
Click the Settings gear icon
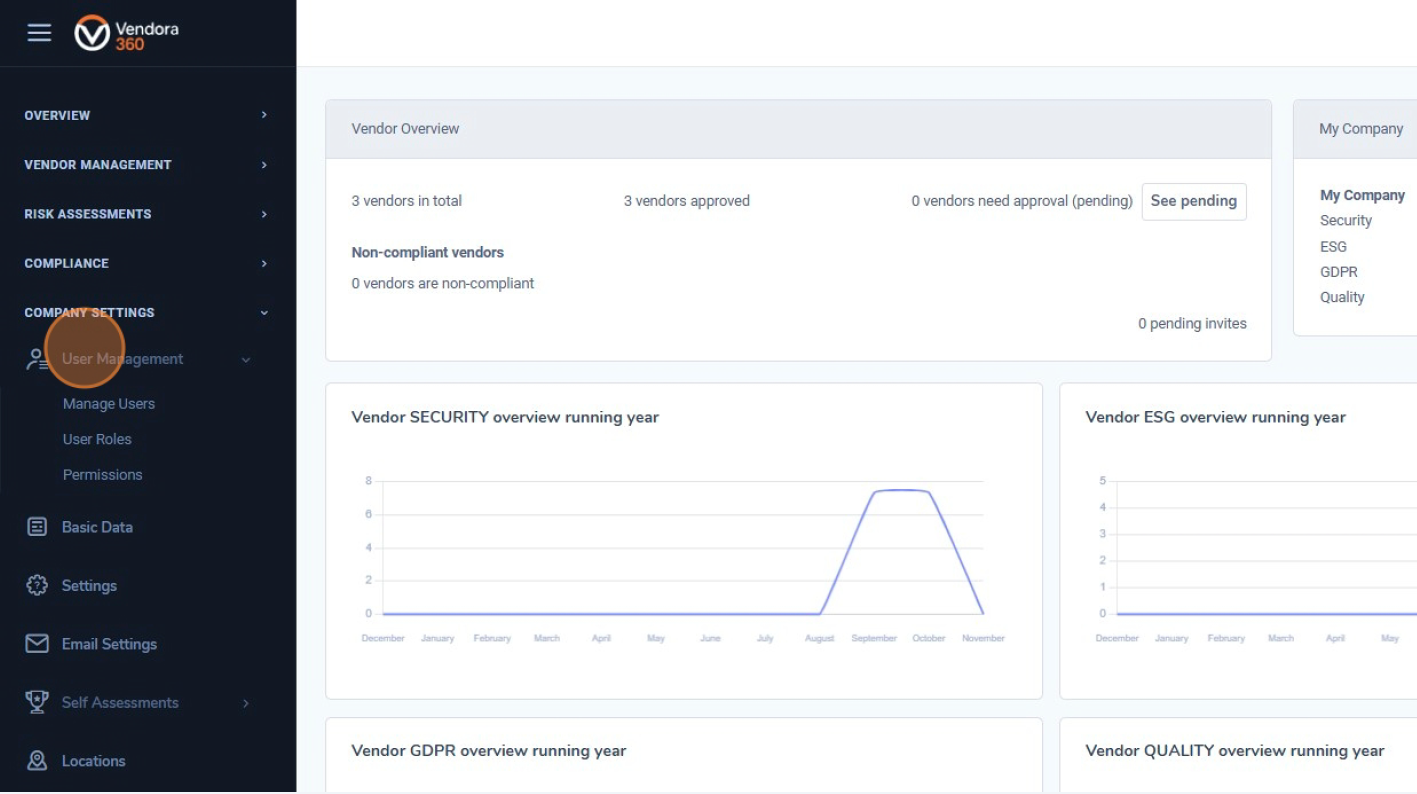tap(37, 586)
